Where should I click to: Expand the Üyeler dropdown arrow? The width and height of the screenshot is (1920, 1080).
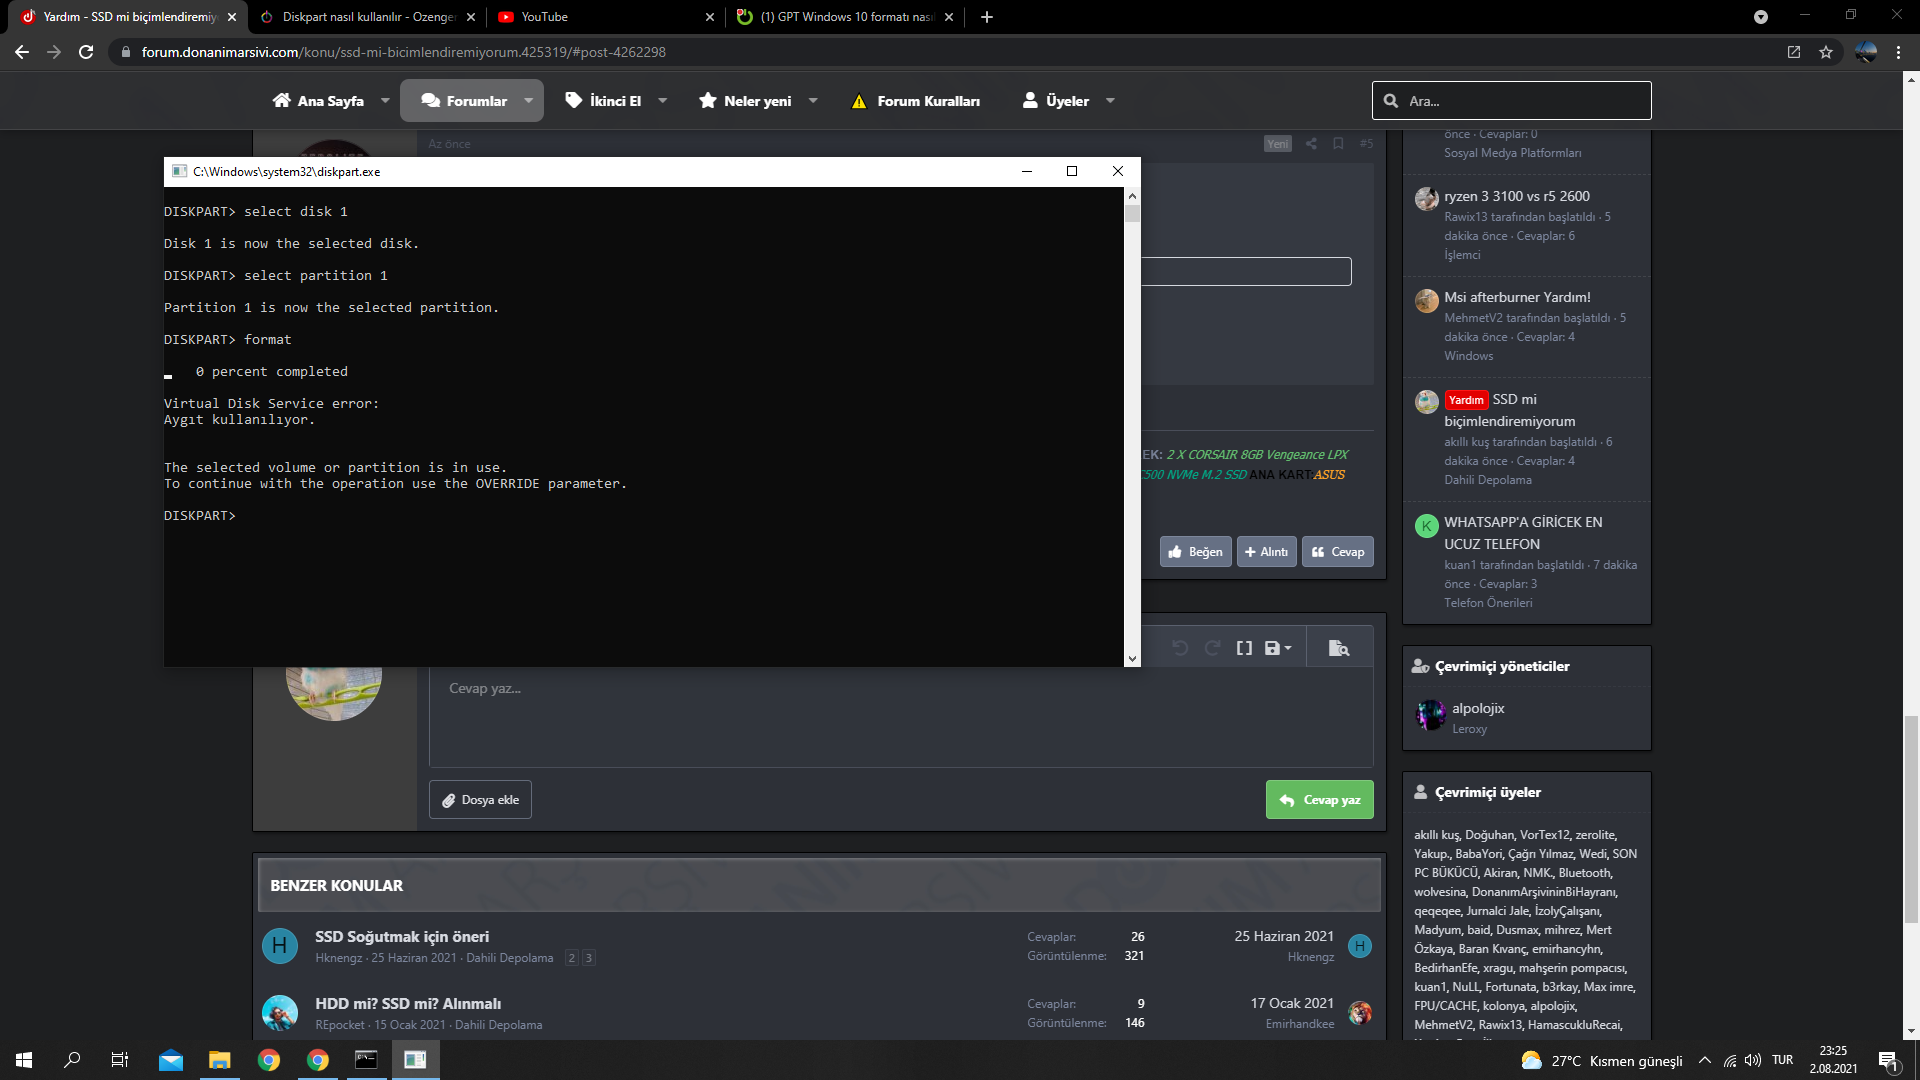coord(1110,101)
